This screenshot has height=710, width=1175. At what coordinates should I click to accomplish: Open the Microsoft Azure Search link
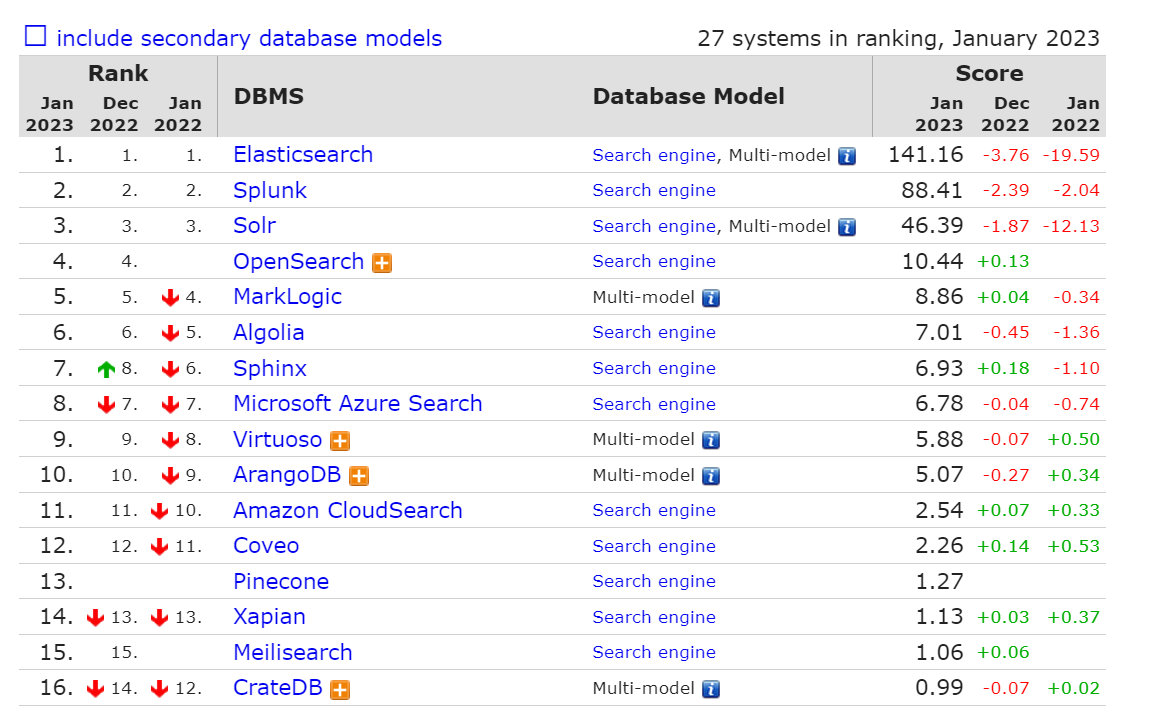[x=357, y=403]
